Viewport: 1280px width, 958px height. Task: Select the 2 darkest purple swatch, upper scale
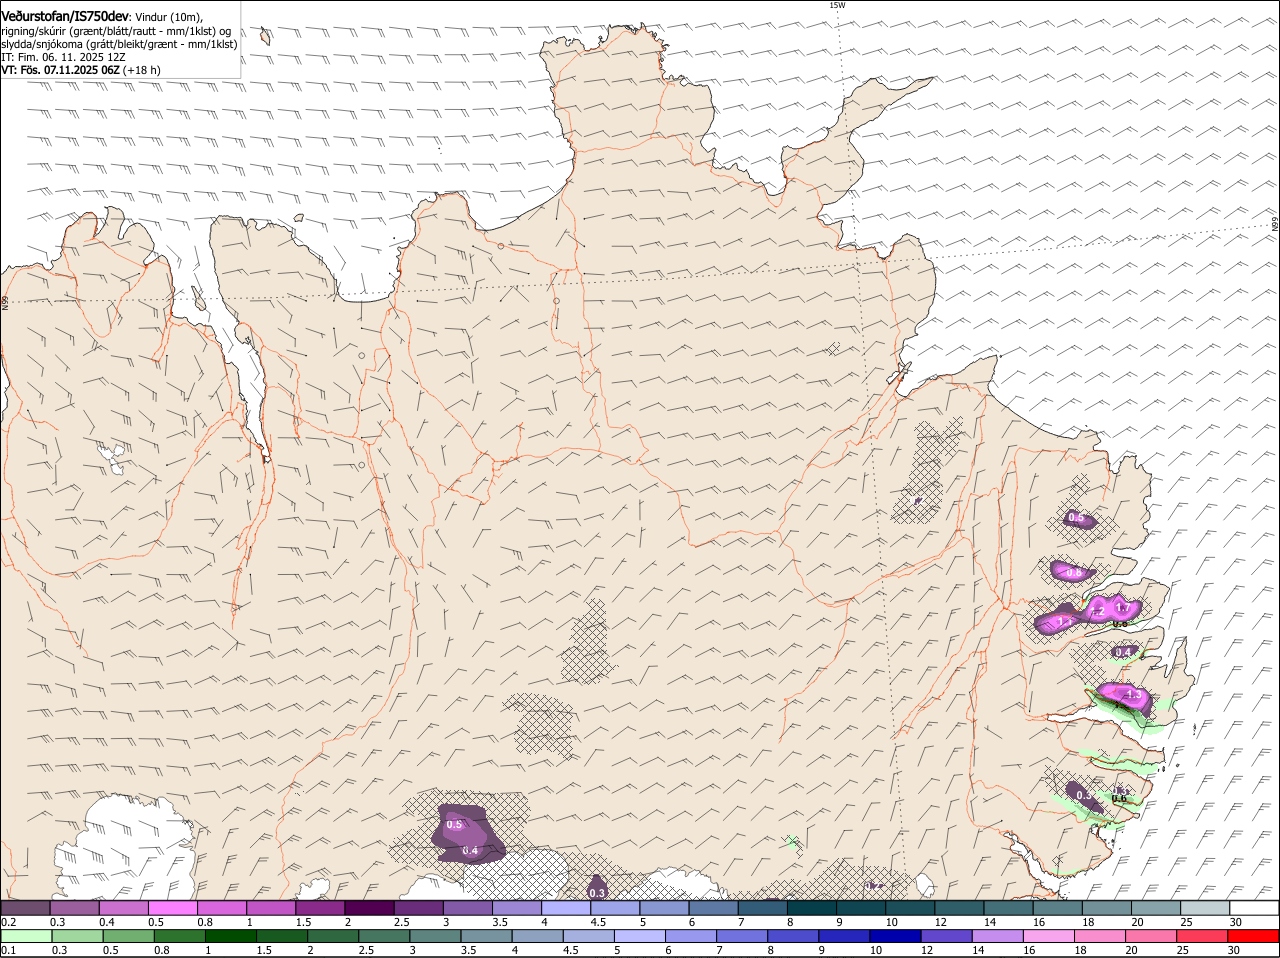pos(369,908)
